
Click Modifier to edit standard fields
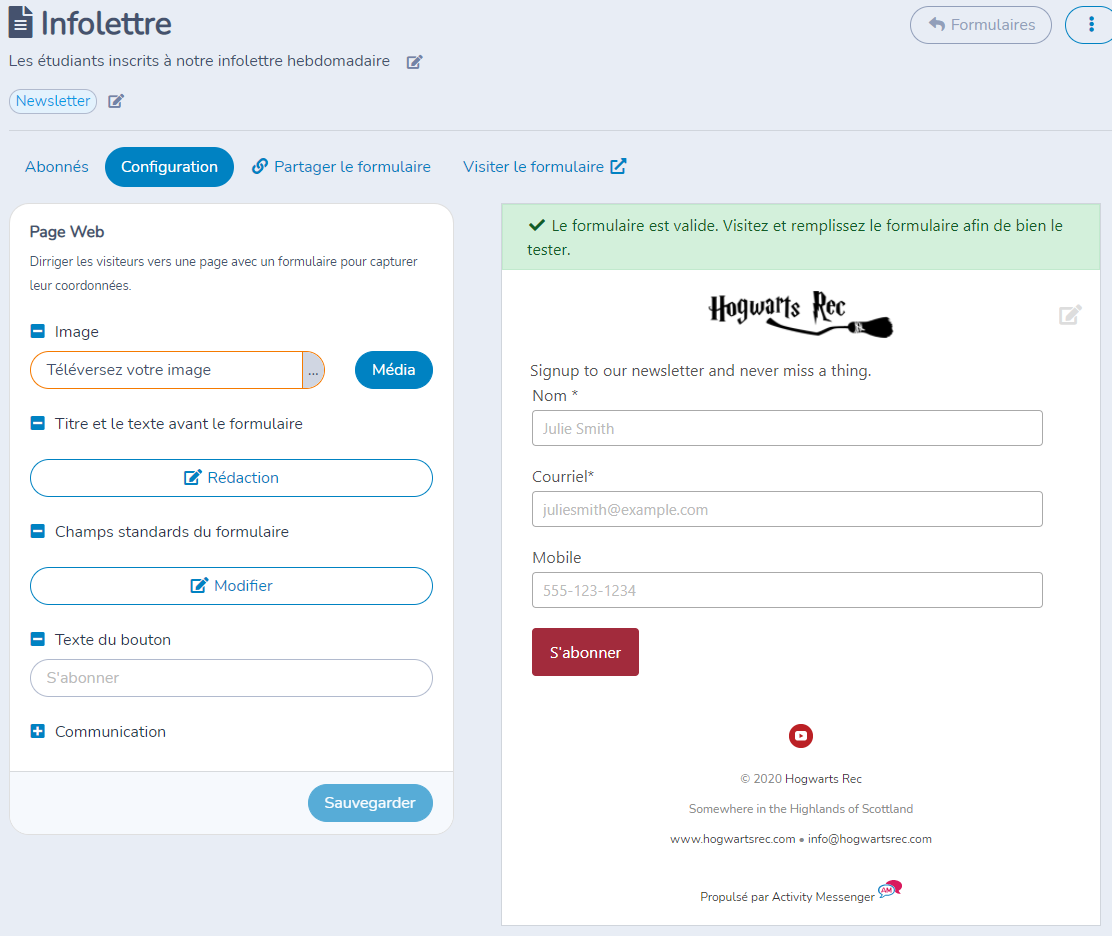231,586
